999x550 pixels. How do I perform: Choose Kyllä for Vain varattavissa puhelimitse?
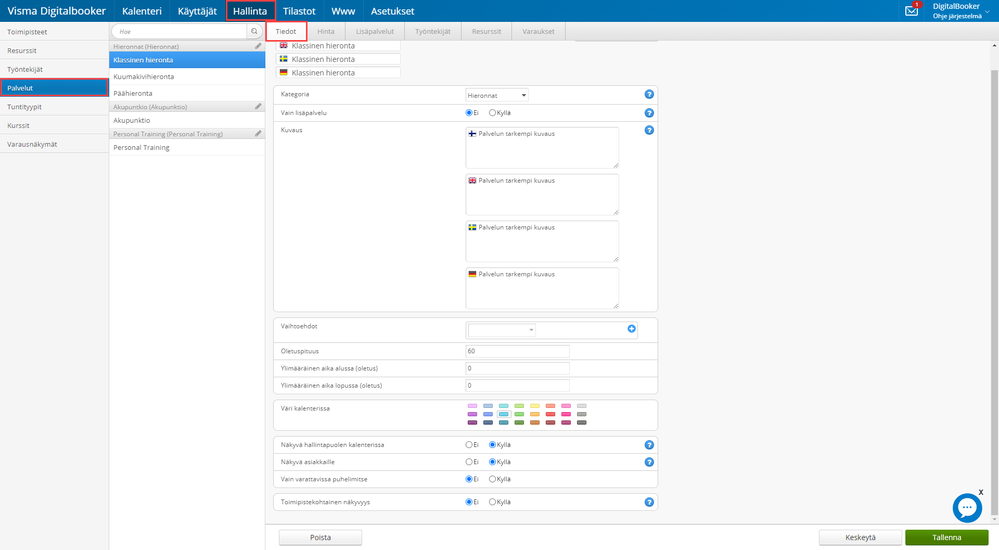tap(493, 479)
